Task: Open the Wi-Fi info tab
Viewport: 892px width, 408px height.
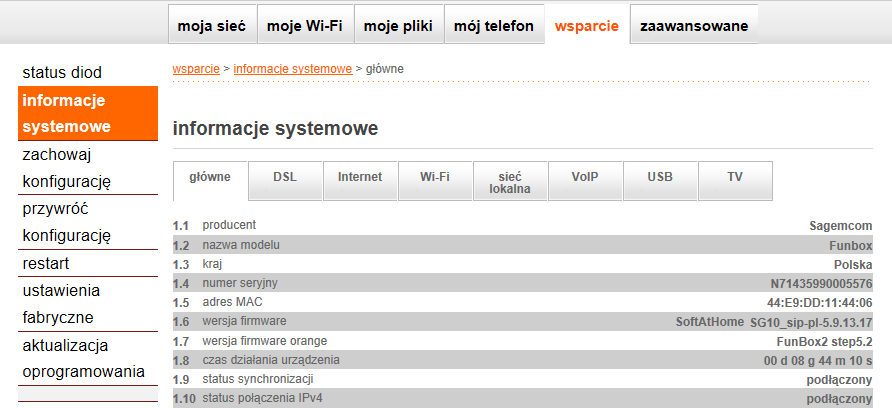Action: pyautogui.click(x=435, y=177)
